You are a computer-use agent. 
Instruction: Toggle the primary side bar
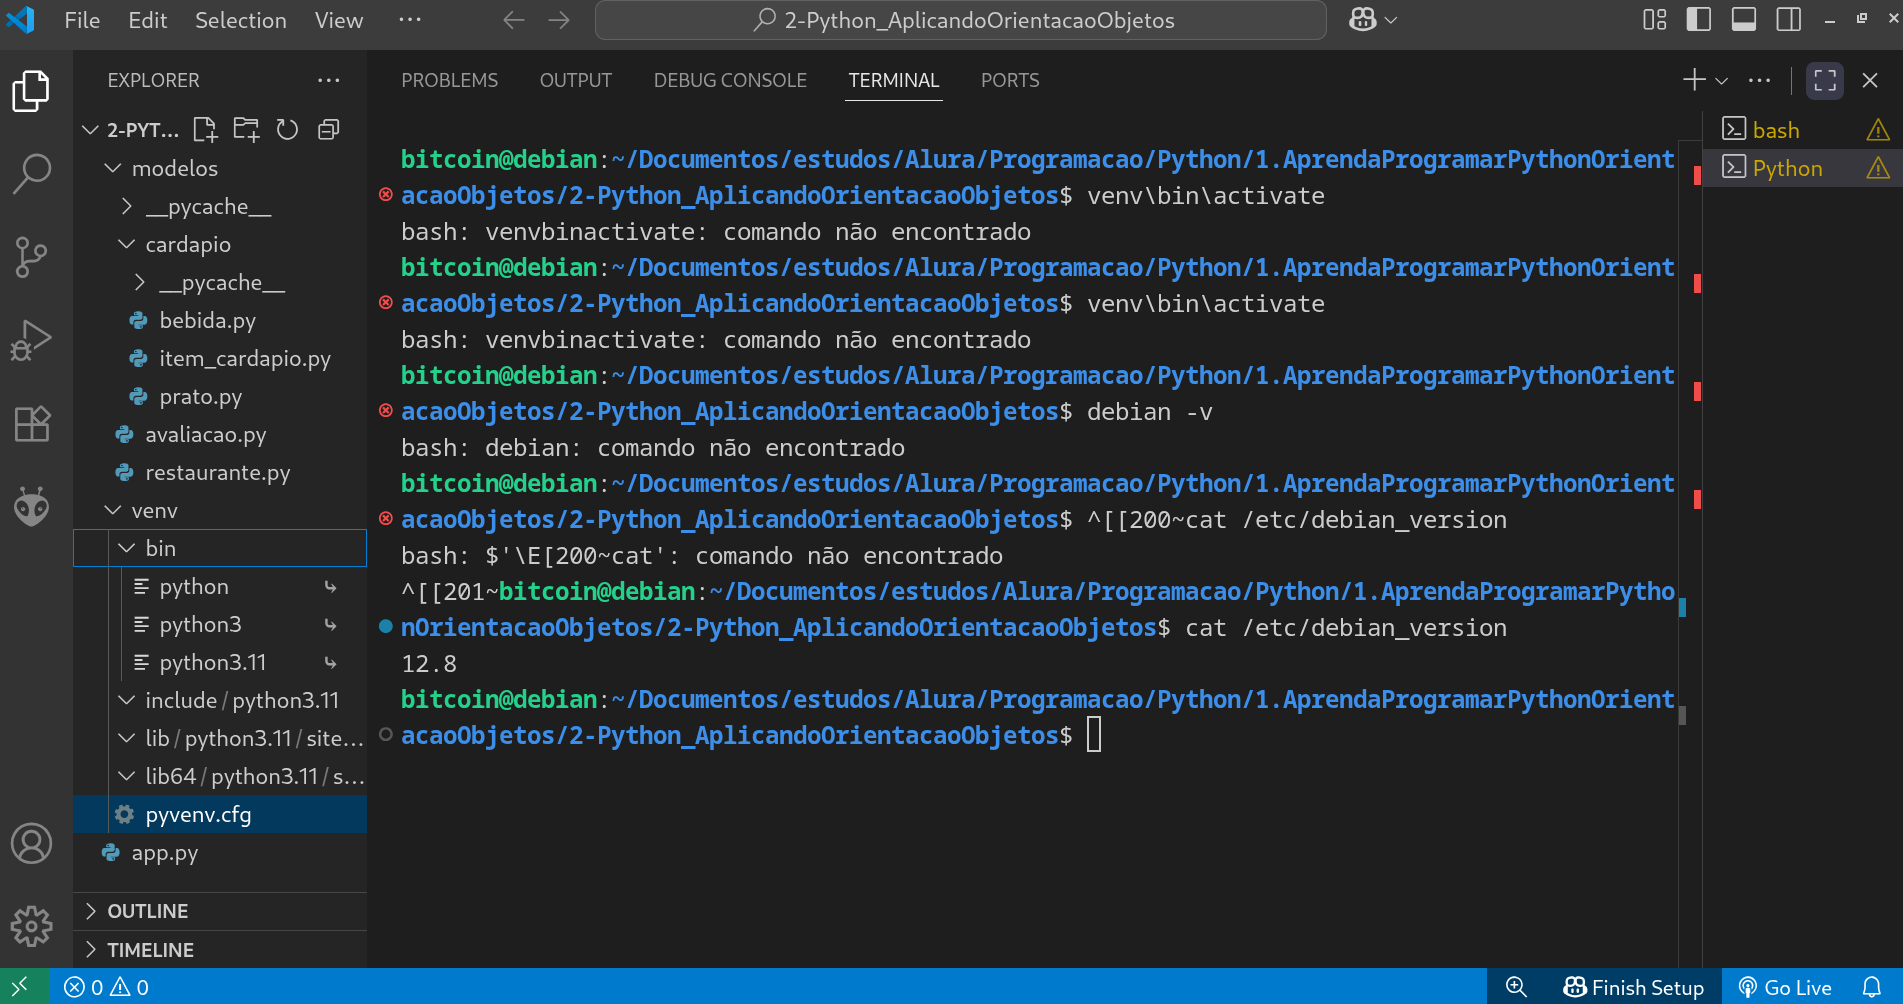coord(1698,20)
